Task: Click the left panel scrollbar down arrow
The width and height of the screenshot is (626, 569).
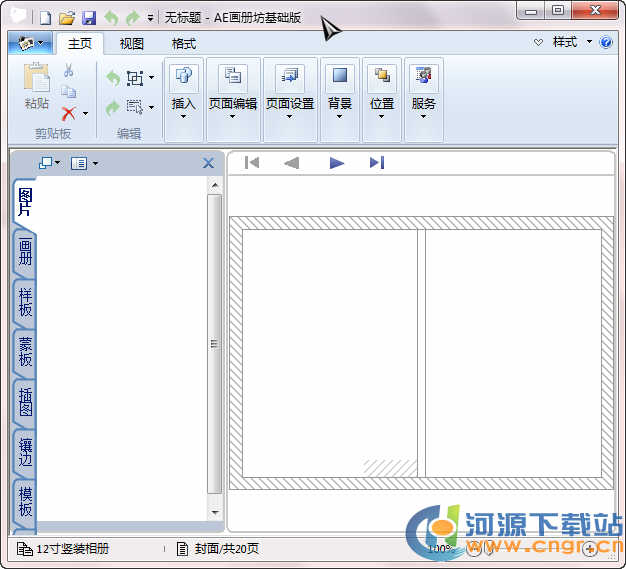Action: 214,512
